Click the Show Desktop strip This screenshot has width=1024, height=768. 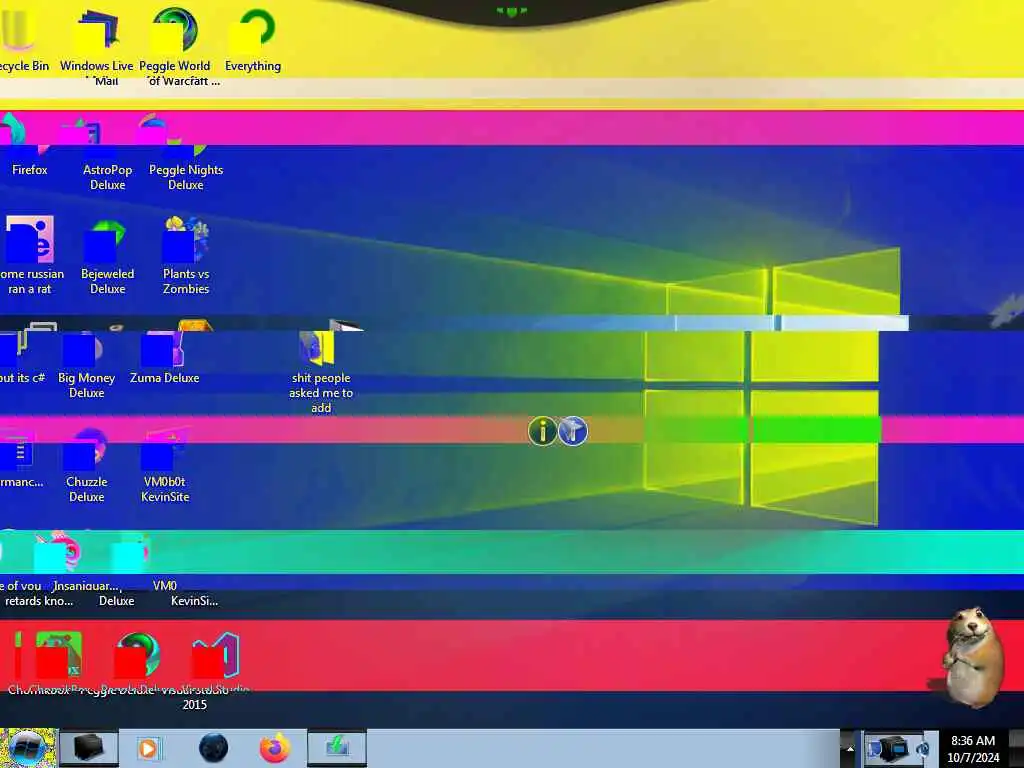point(1016,748)
